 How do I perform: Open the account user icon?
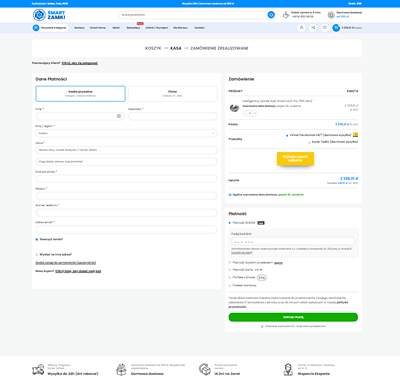301,28
